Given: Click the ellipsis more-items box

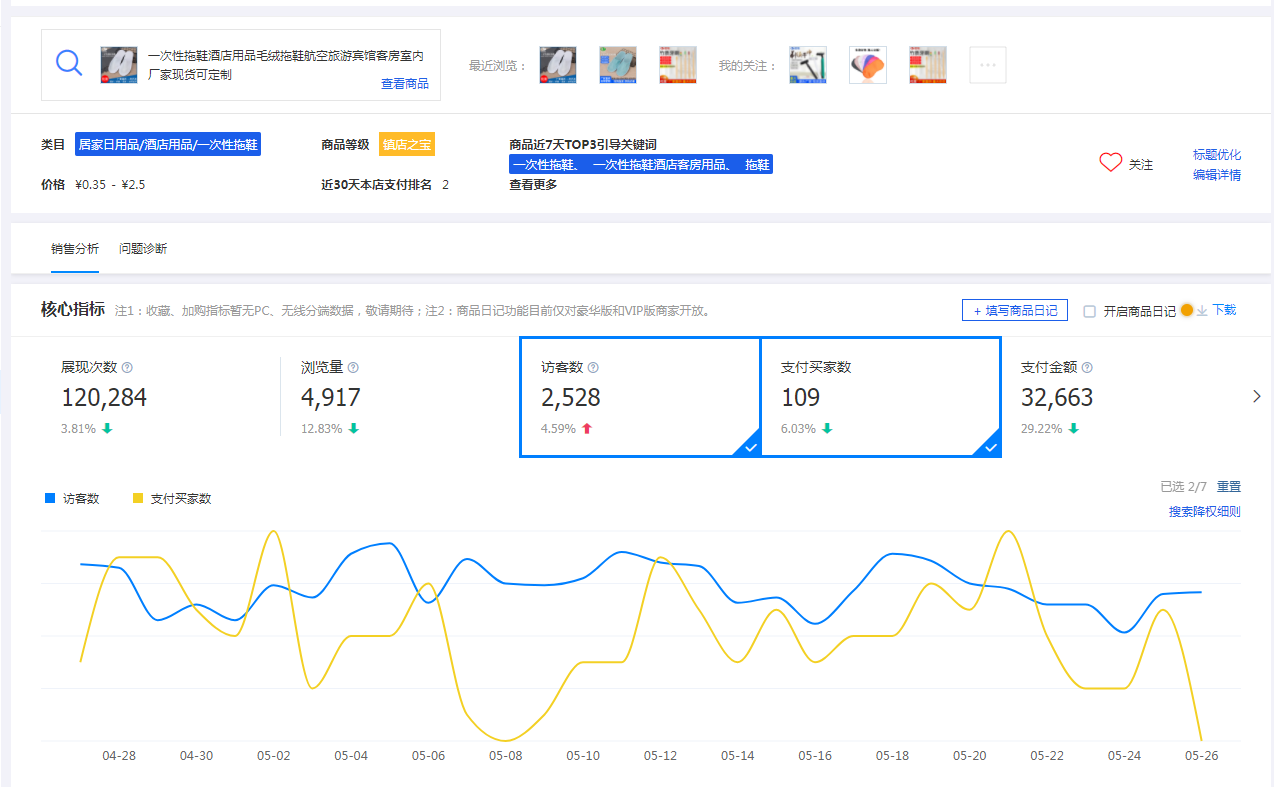Looking at the screenshot, I should tap(987, 65).
